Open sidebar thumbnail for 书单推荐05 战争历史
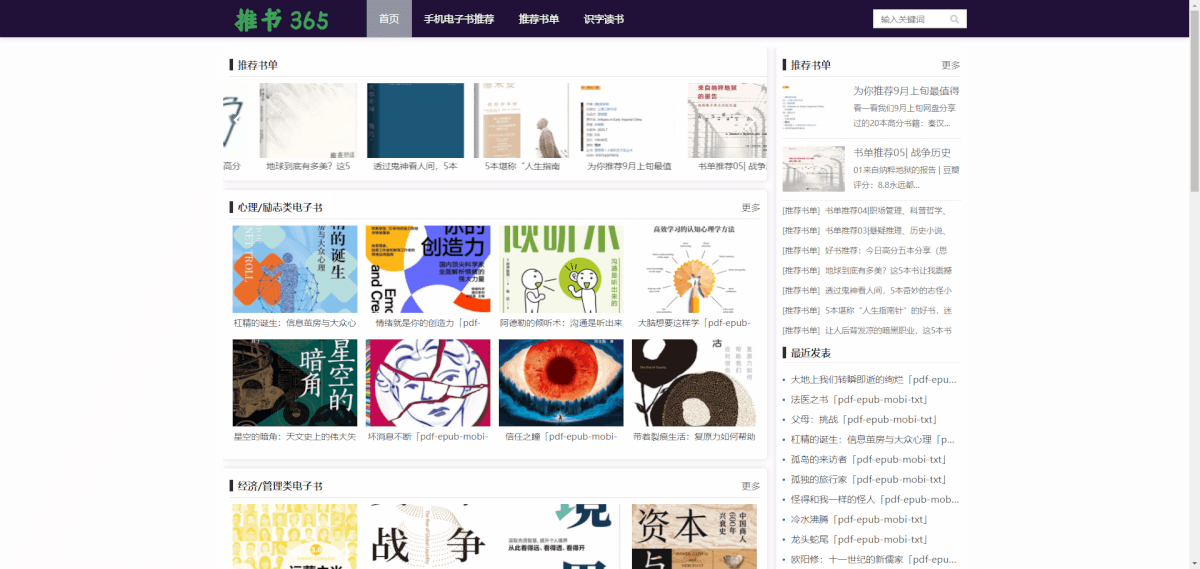 coord(813,168)
